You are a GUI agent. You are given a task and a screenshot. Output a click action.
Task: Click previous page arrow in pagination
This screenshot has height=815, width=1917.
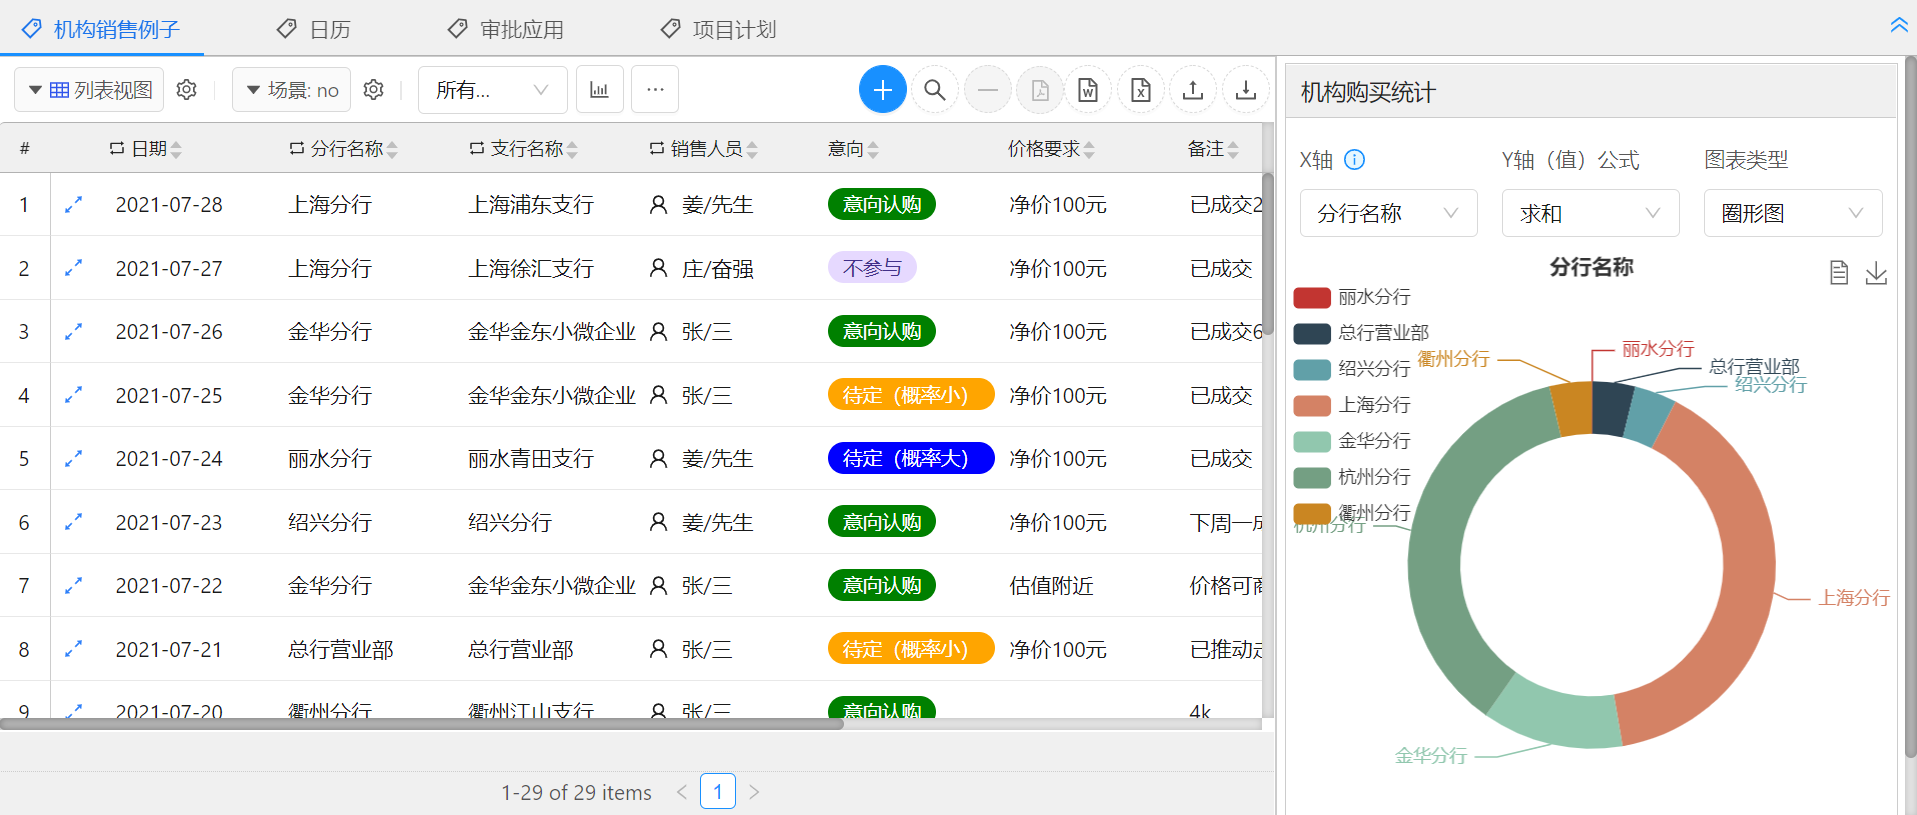[682, 792]
